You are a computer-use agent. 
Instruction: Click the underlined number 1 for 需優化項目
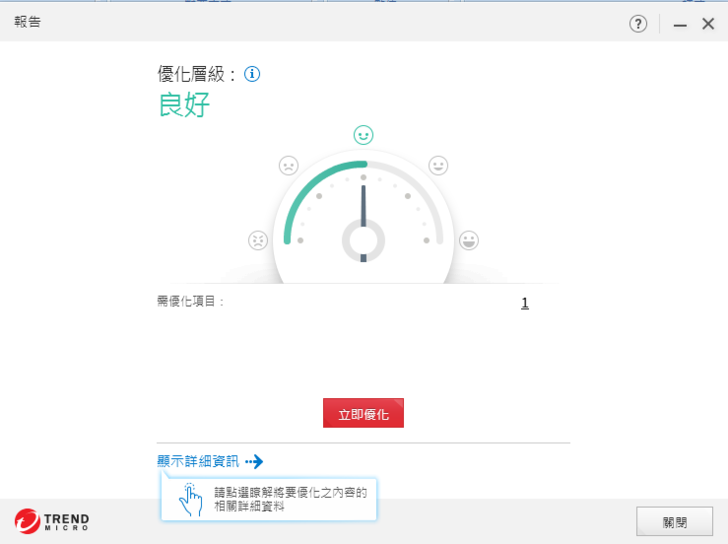click(x=524, y=303)
